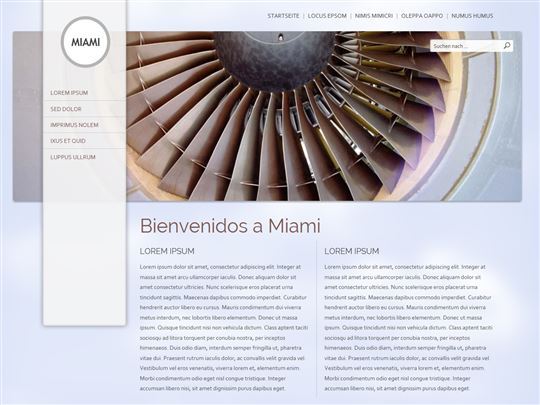Viewport: 540px width, 405px height.
Task: Click the right column LOREM IPSUM heading
Action: coord(352,251)
